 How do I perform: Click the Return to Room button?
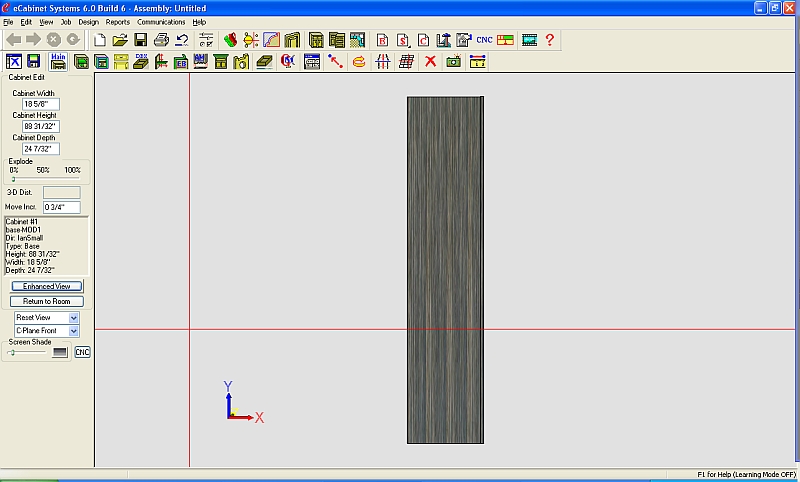pos(47,301)
